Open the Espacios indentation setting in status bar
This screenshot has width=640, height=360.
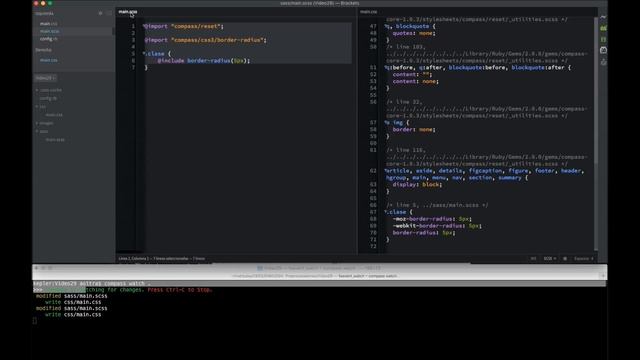[x=584, y=258]
